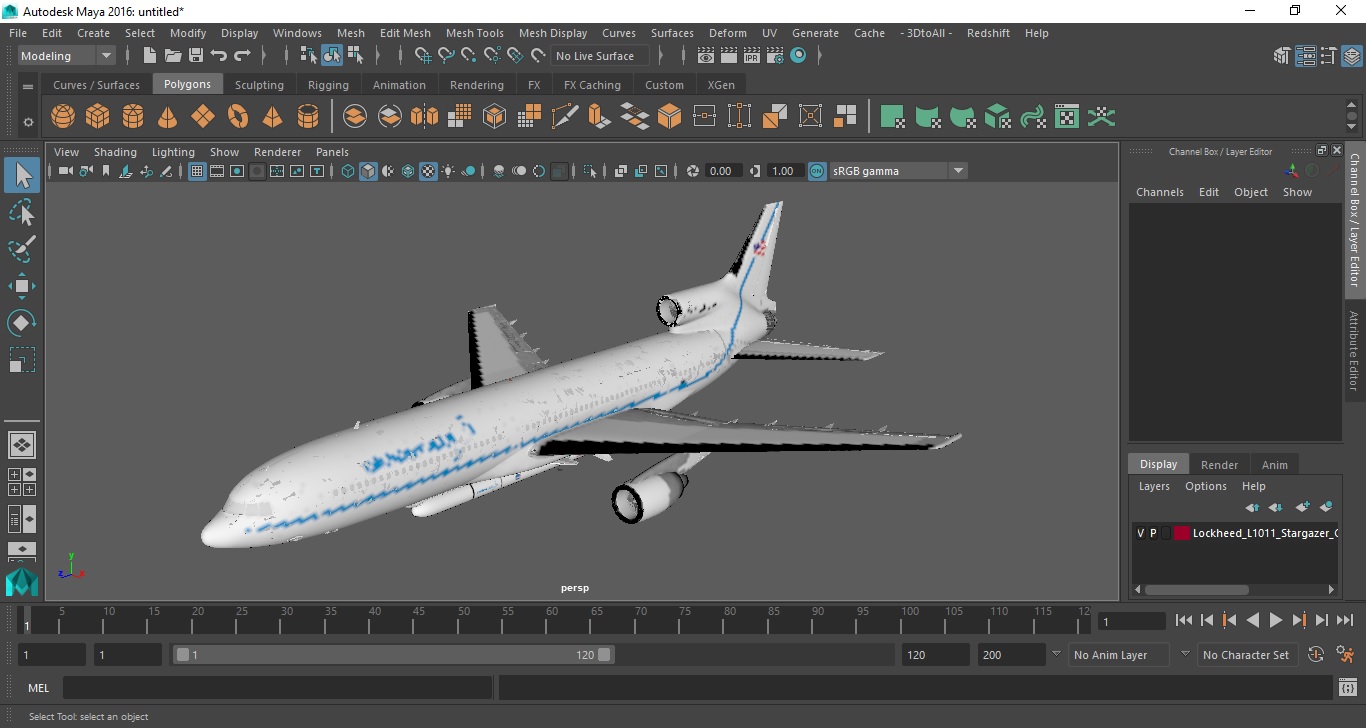The width and height of the screenshot is (1366, 728).
Task: Create a polygon torus from shelf
Action: coord(238,117)
